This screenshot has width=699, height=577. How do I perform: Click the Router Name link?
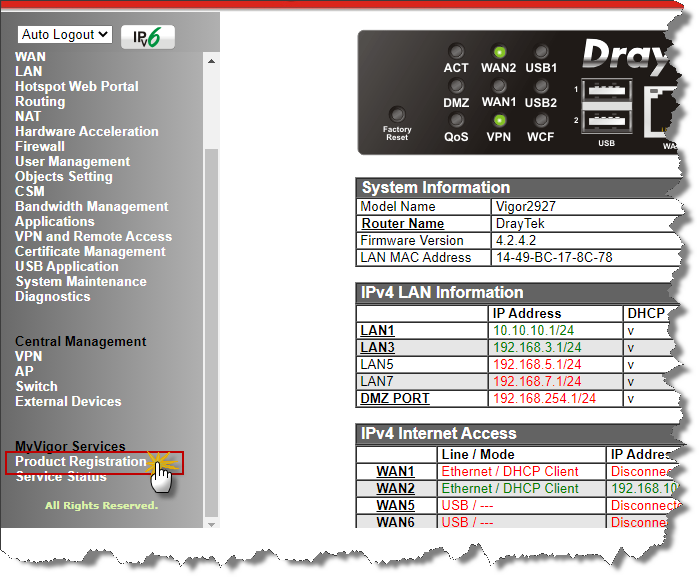[x=403, y=223]
